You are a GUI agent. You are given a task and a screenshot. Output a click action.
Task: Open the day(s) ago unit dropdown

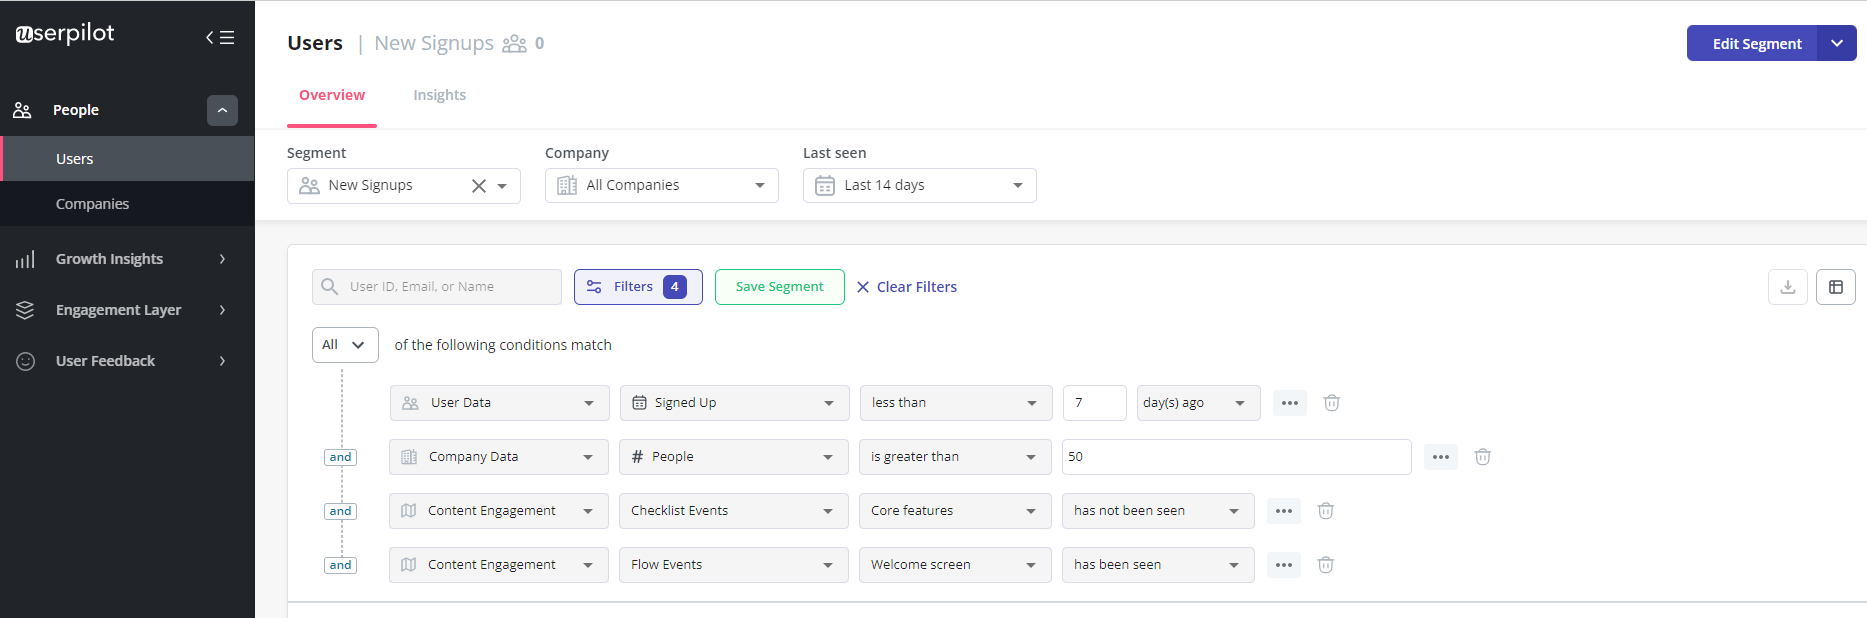point(1198,403)
